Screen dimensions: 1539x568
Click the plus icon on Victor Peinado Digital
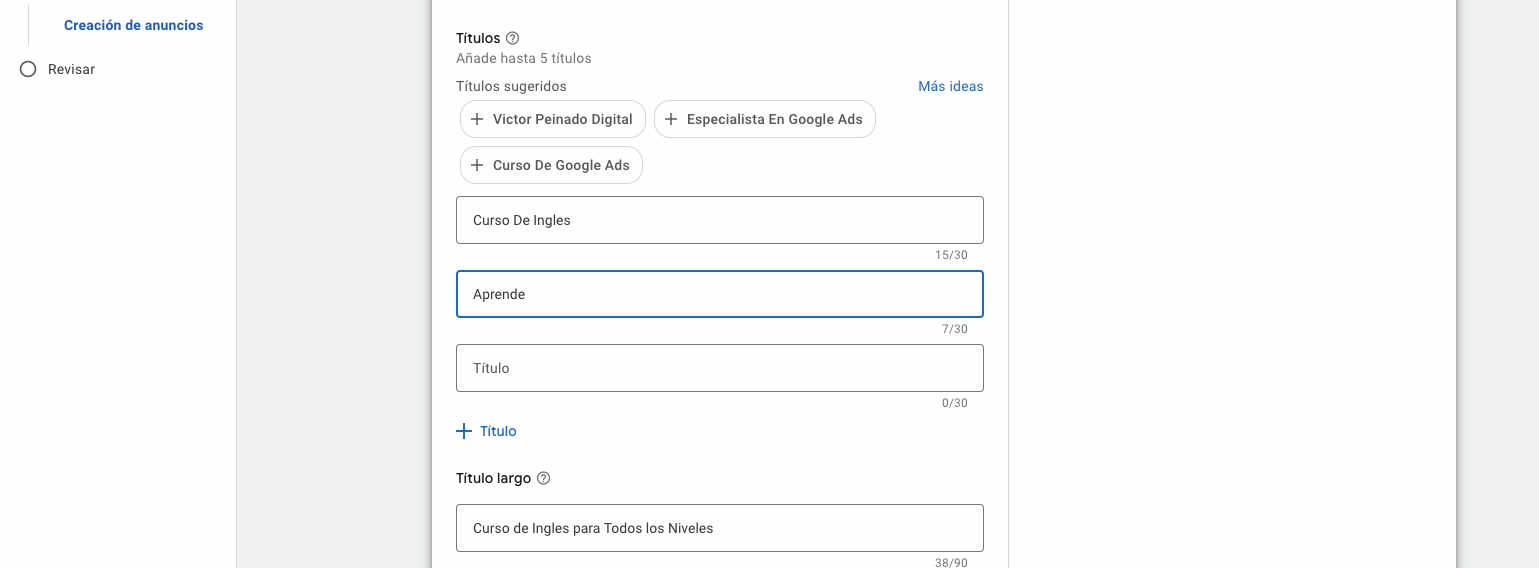(477, 119)
